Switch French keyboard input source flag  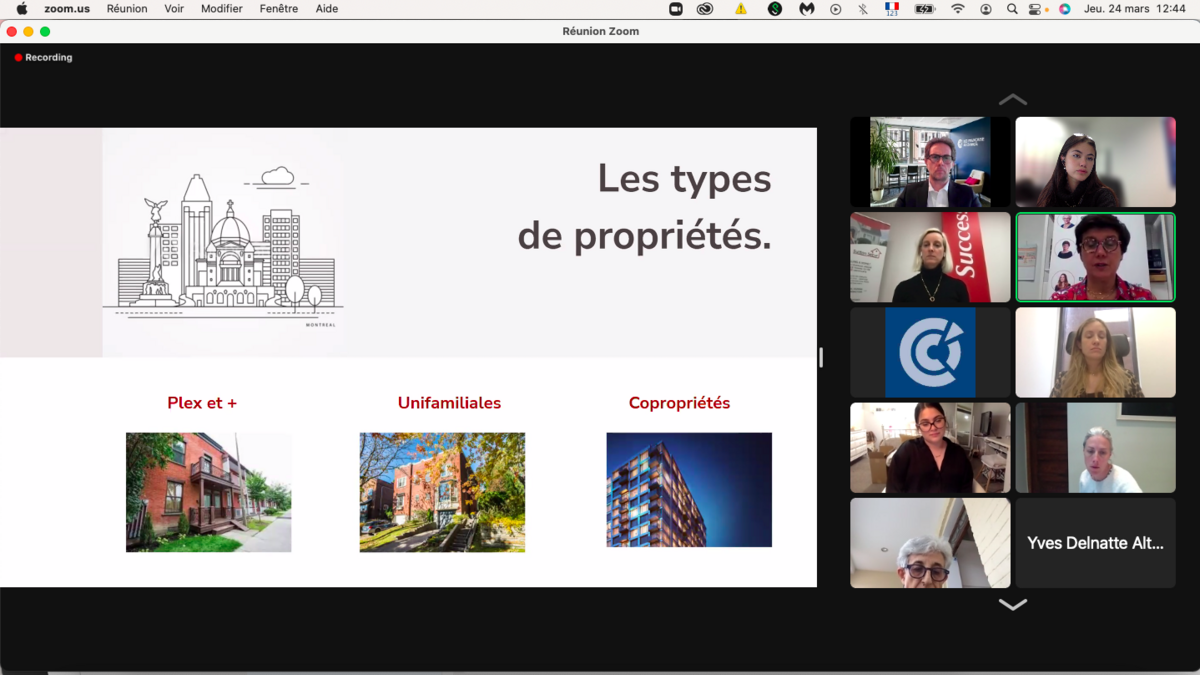point(891,9)
